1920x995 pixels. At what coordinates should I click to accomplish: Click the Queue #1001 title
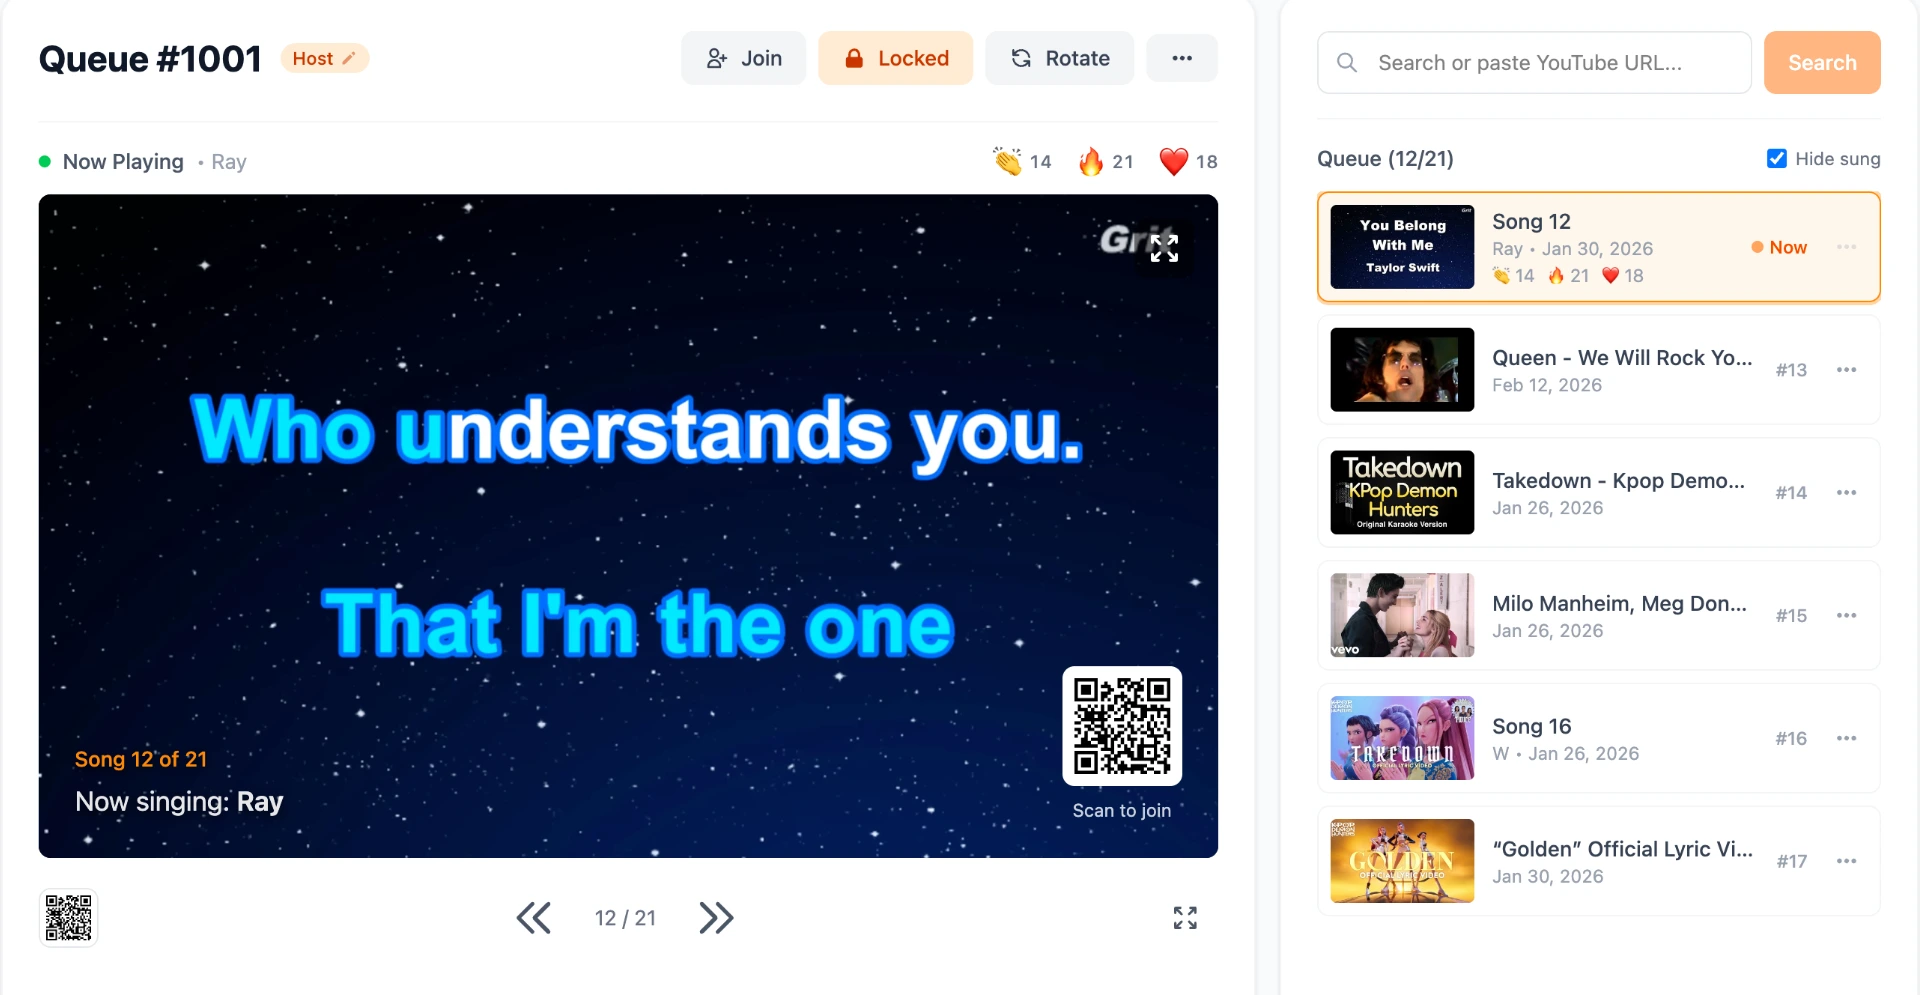[150, 59]
